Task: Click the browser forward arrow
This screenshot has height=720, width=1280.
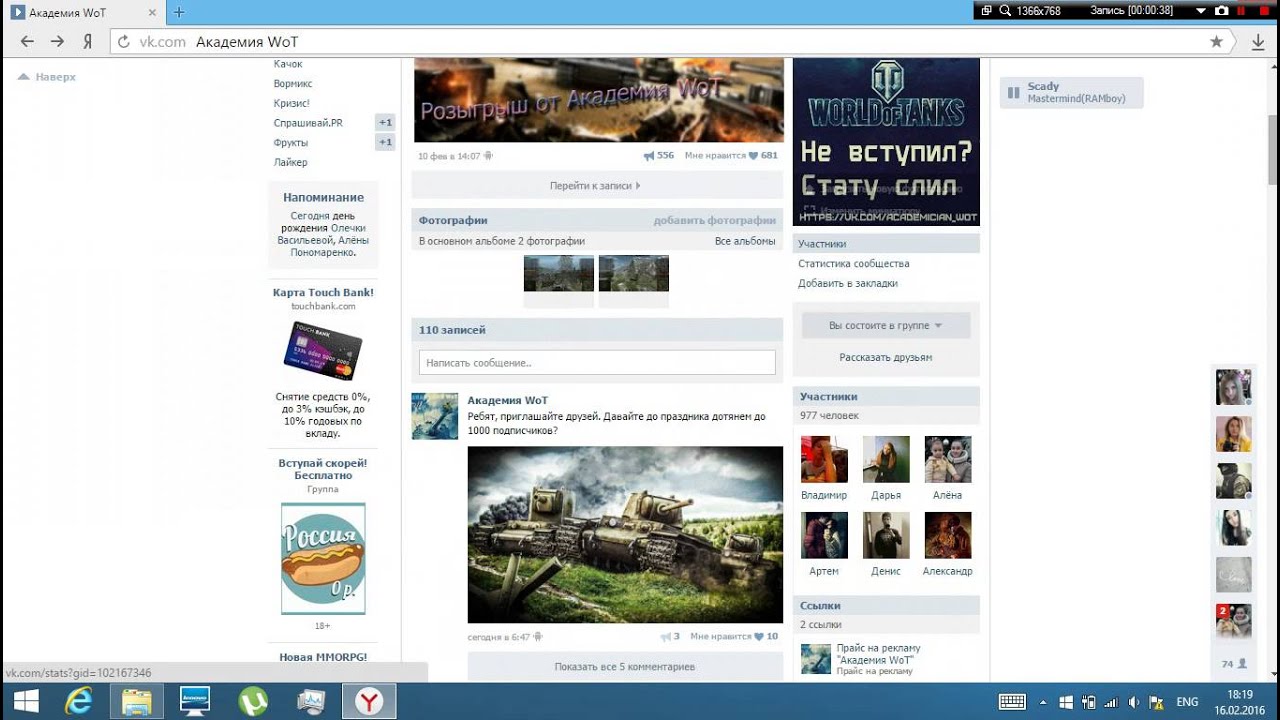Action: tap(57, 41)
